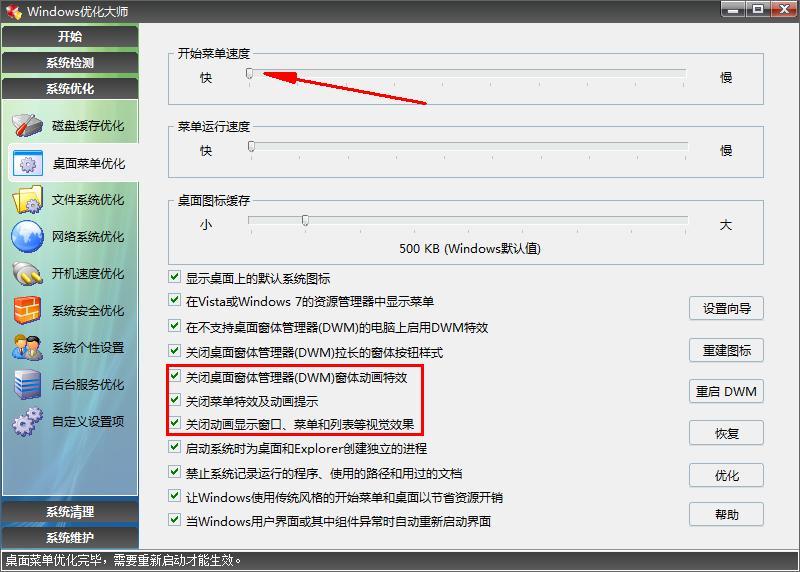Toggle 启动系统时为桌面和Explorer创建独立的进程
800x572 pixels.
click(x=174, y=447)
